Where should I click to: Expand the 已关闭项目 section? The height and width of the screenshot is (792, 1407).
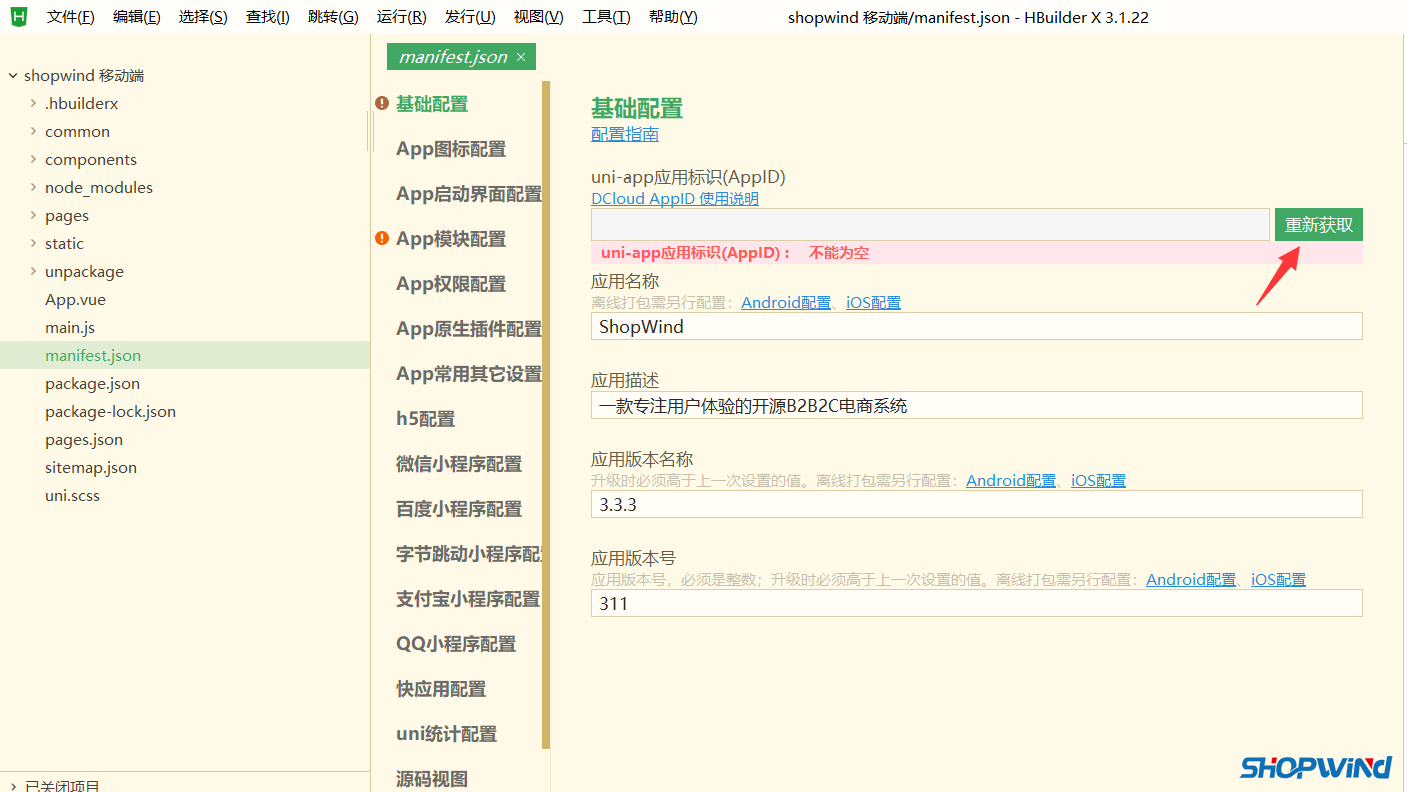point(12,786)
